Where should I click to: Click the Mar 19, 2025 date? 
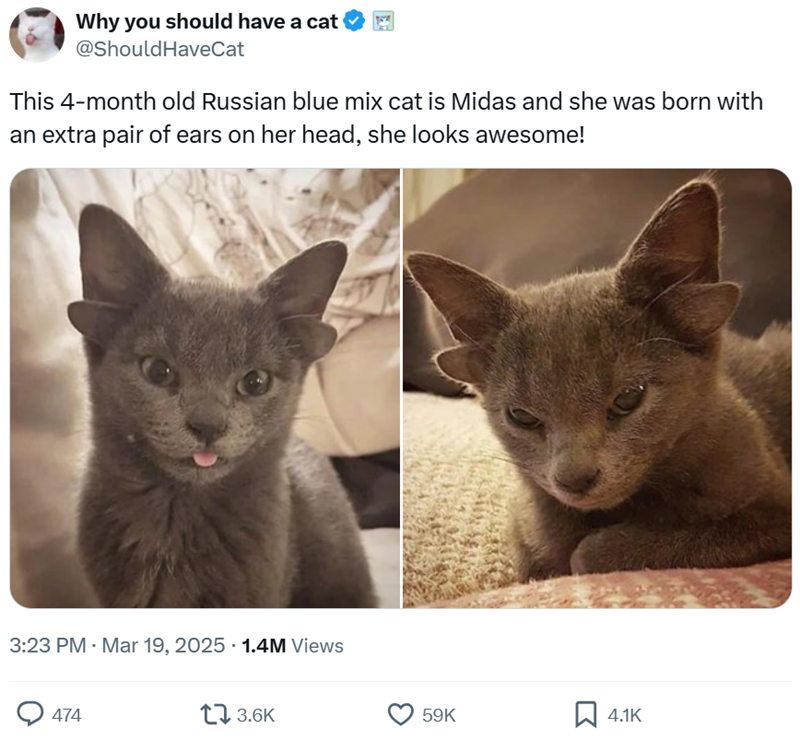coord(162,646)
